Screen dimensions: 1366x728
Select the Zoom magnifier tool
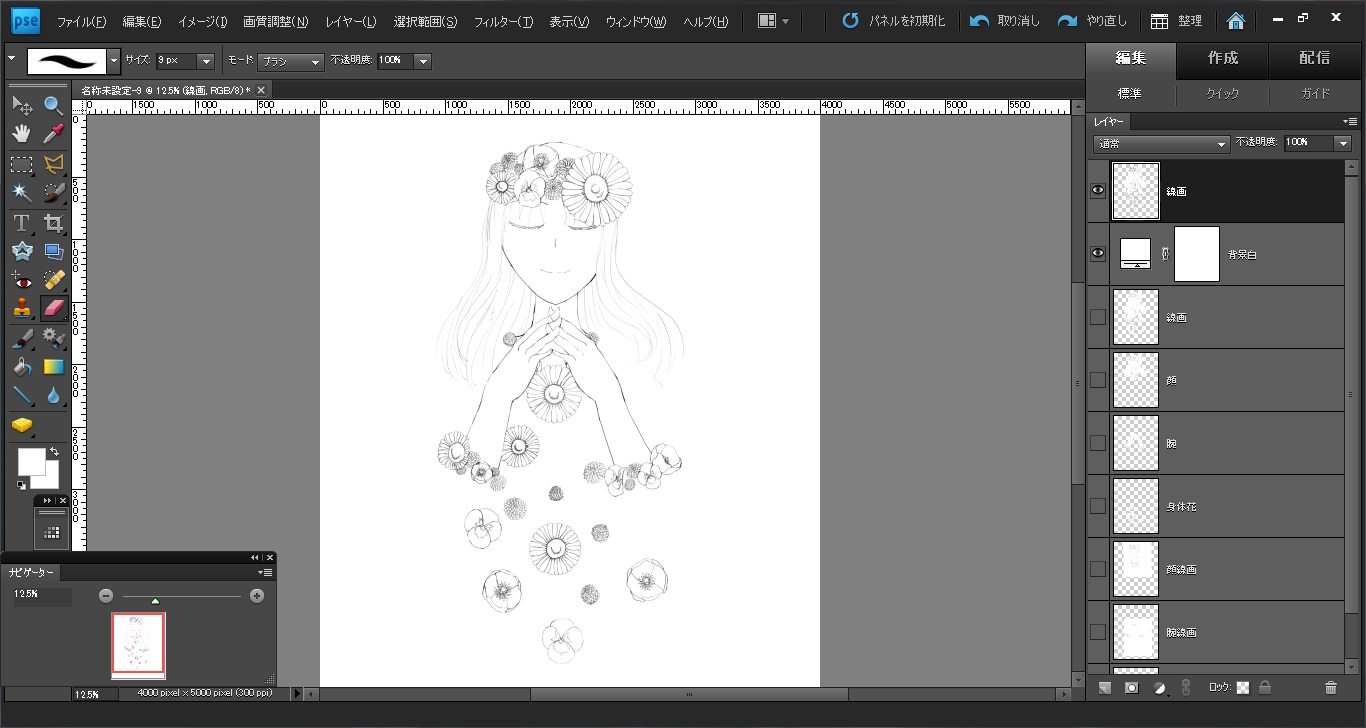[x=53, y=105]
